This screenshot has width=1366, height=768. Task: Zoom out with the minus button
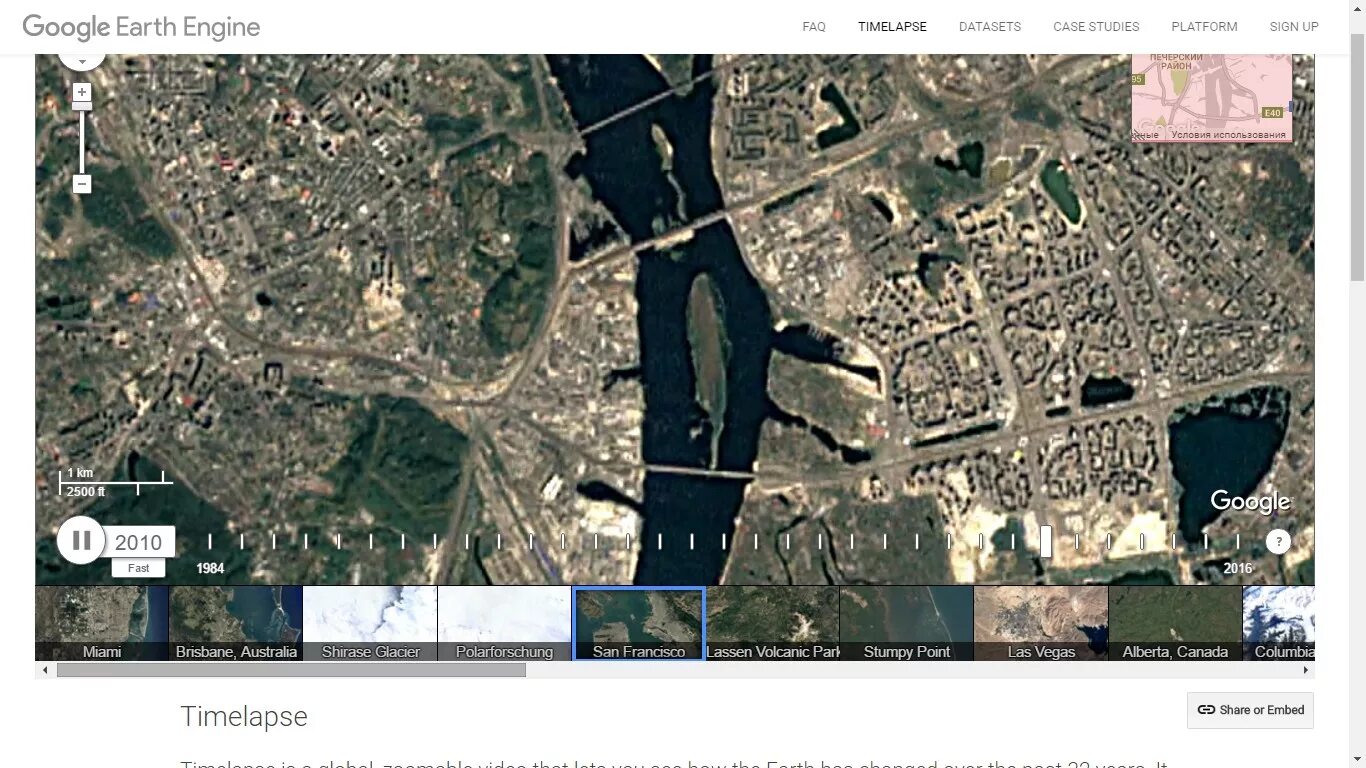tap(82, 184)
